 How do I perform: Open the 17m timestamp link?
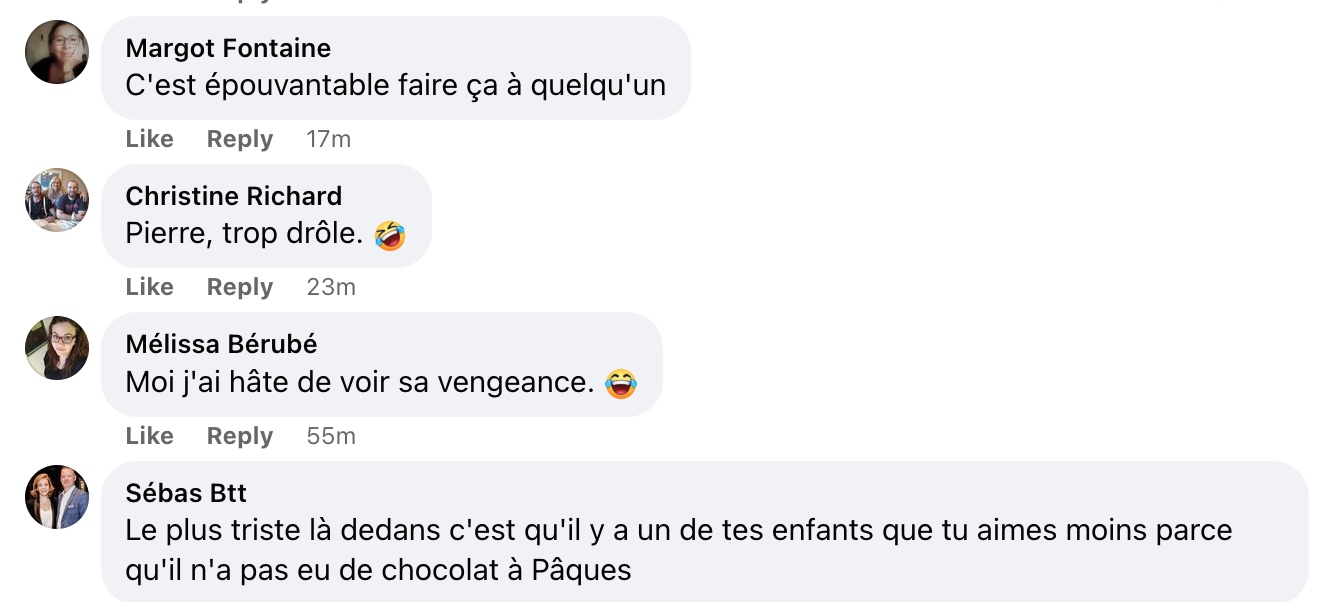click(329, 139)
